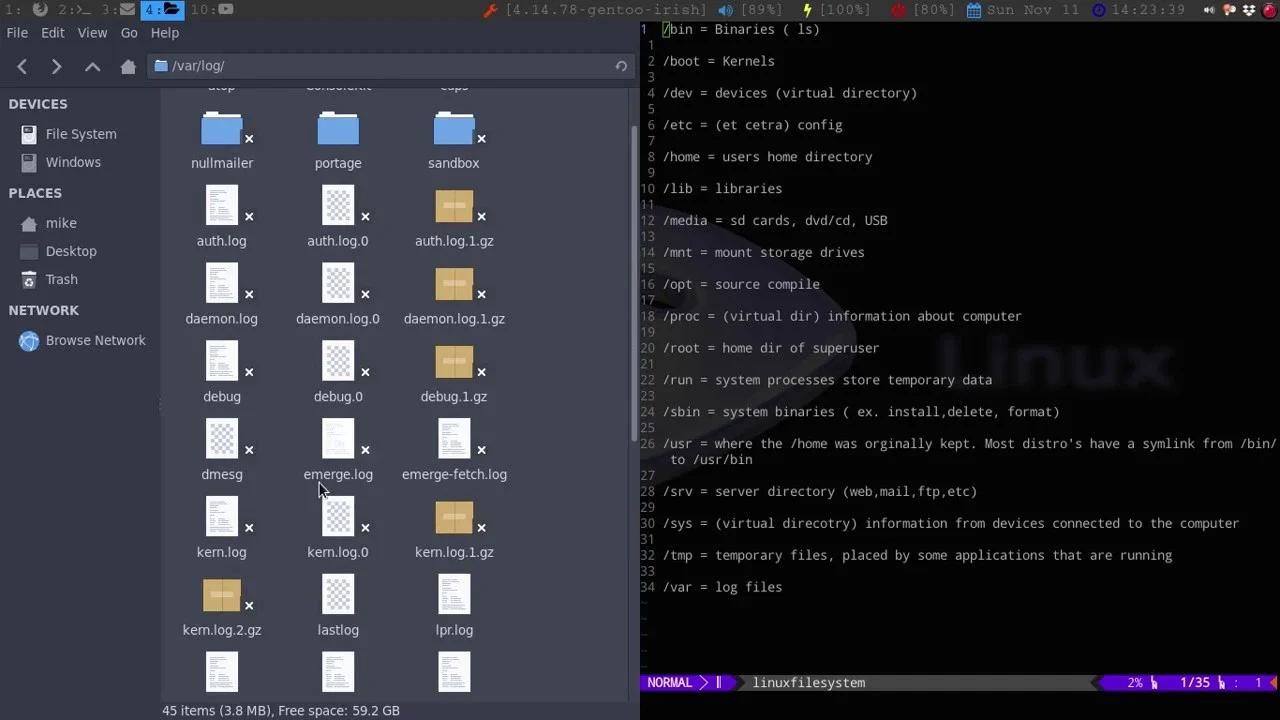The image size is (1280, 720).
Task: Click the kernel version label in bar
Action: tap(594, 10)
